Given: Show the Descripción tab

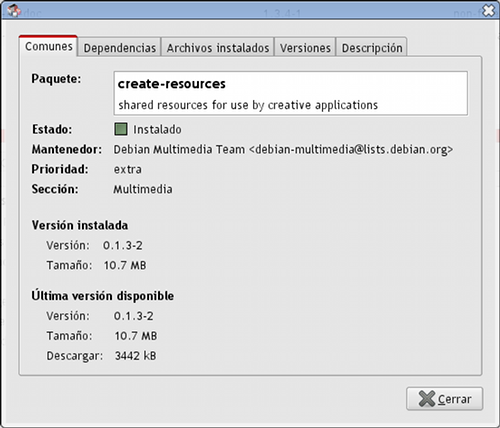Looking at the screenshot, I should [372, 48].
